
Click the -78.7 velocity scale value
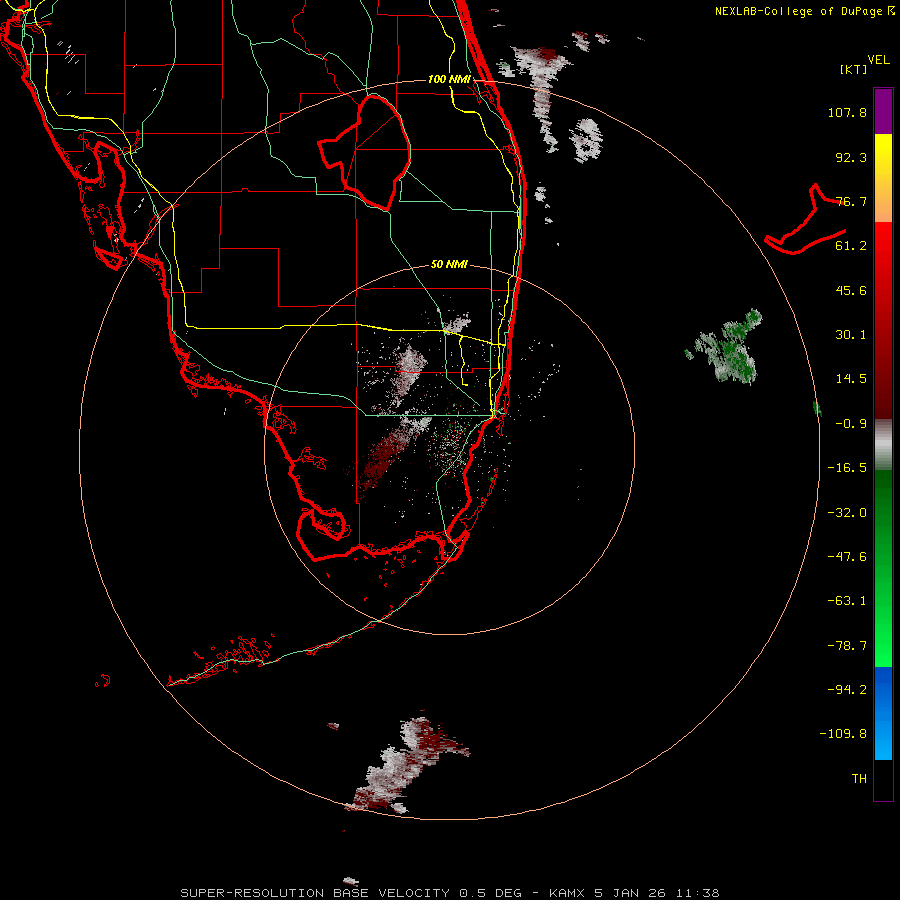click(x=847, y=646)
